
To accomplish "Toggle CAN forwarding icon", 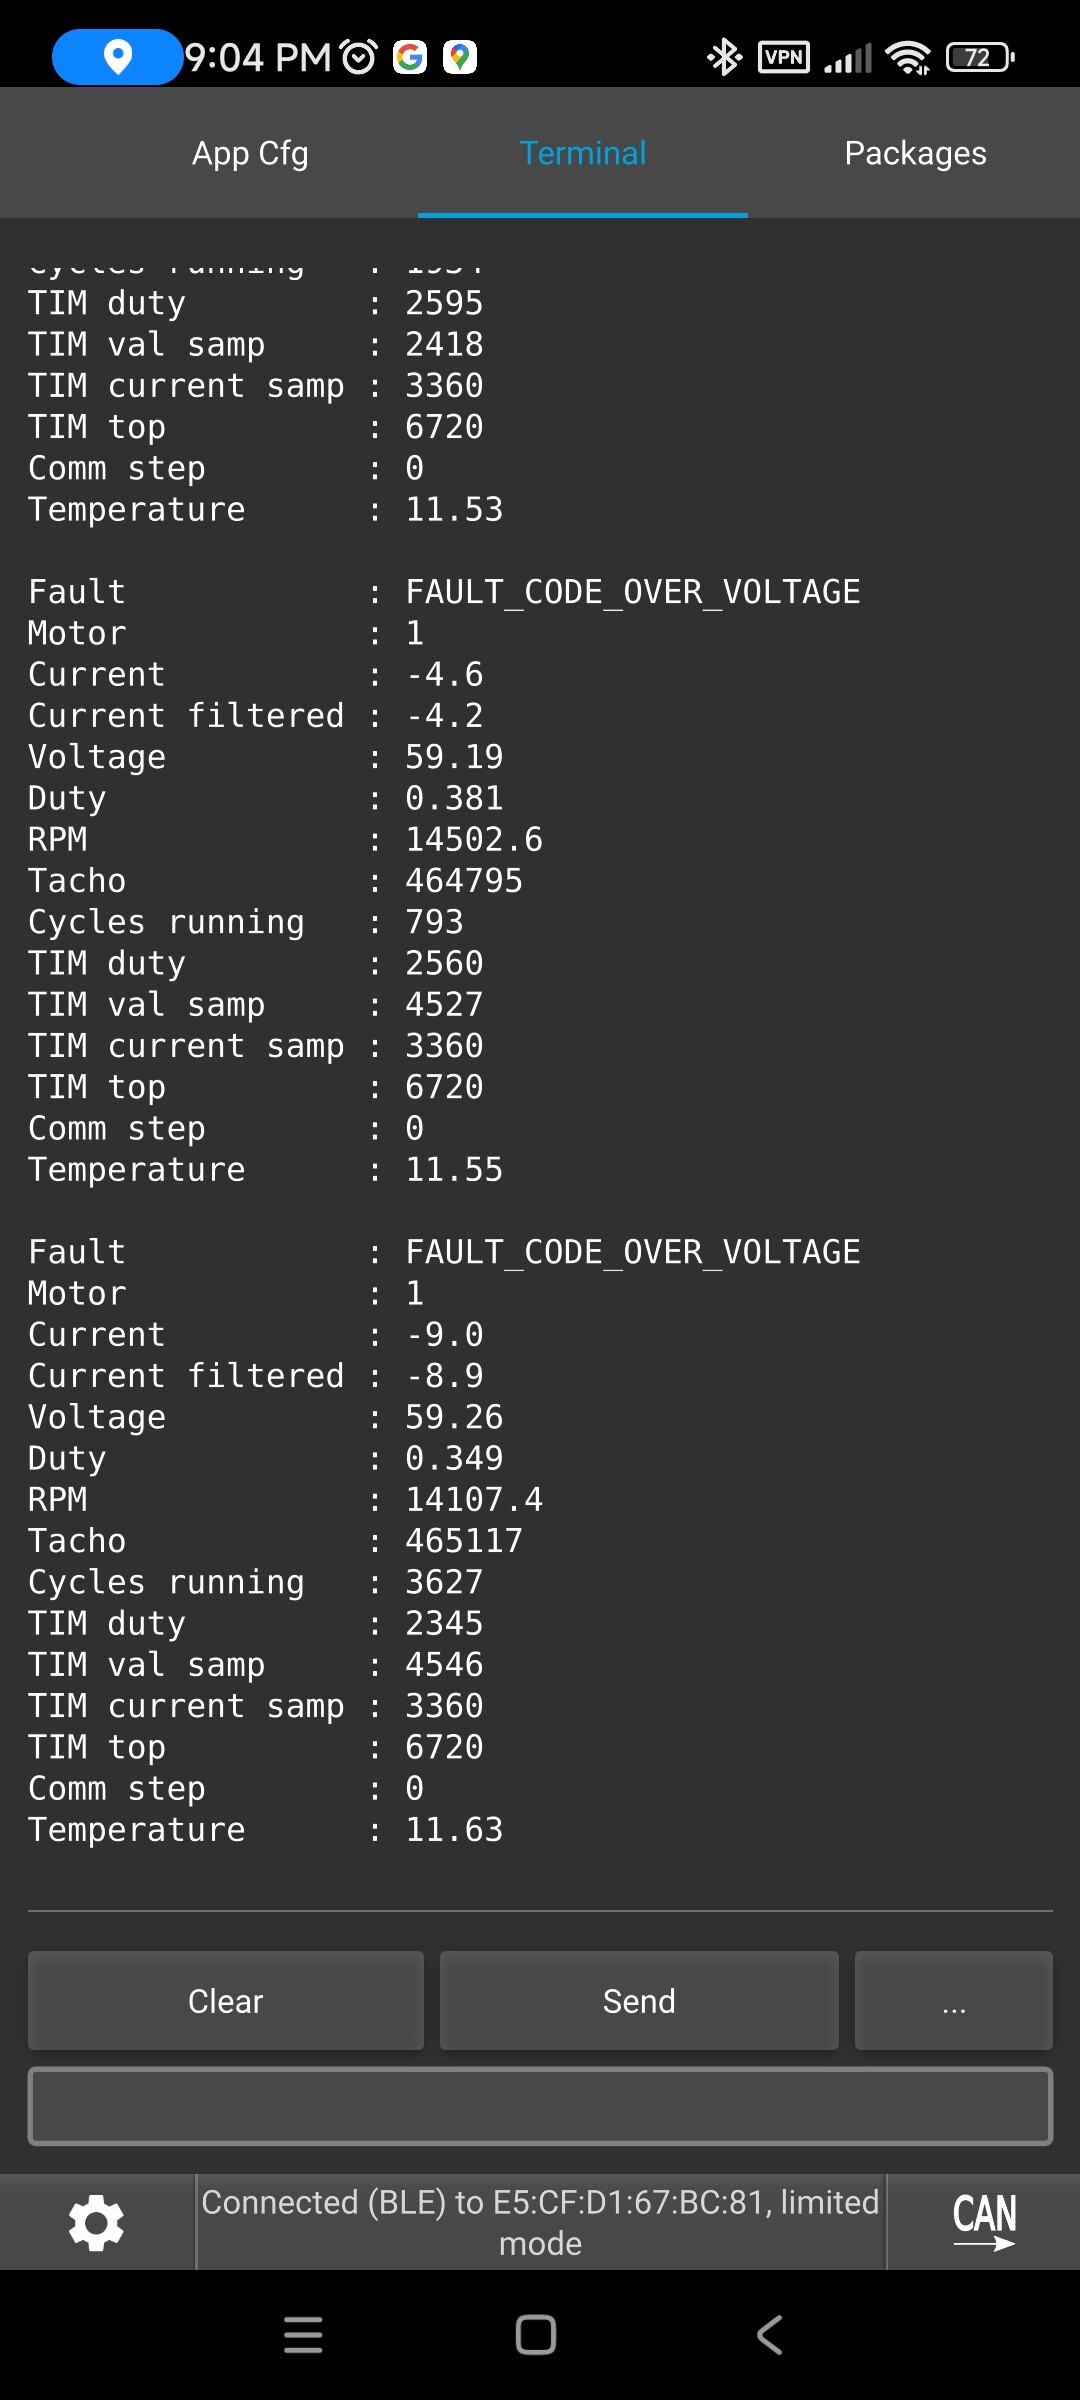I will tap(984, 2222).
